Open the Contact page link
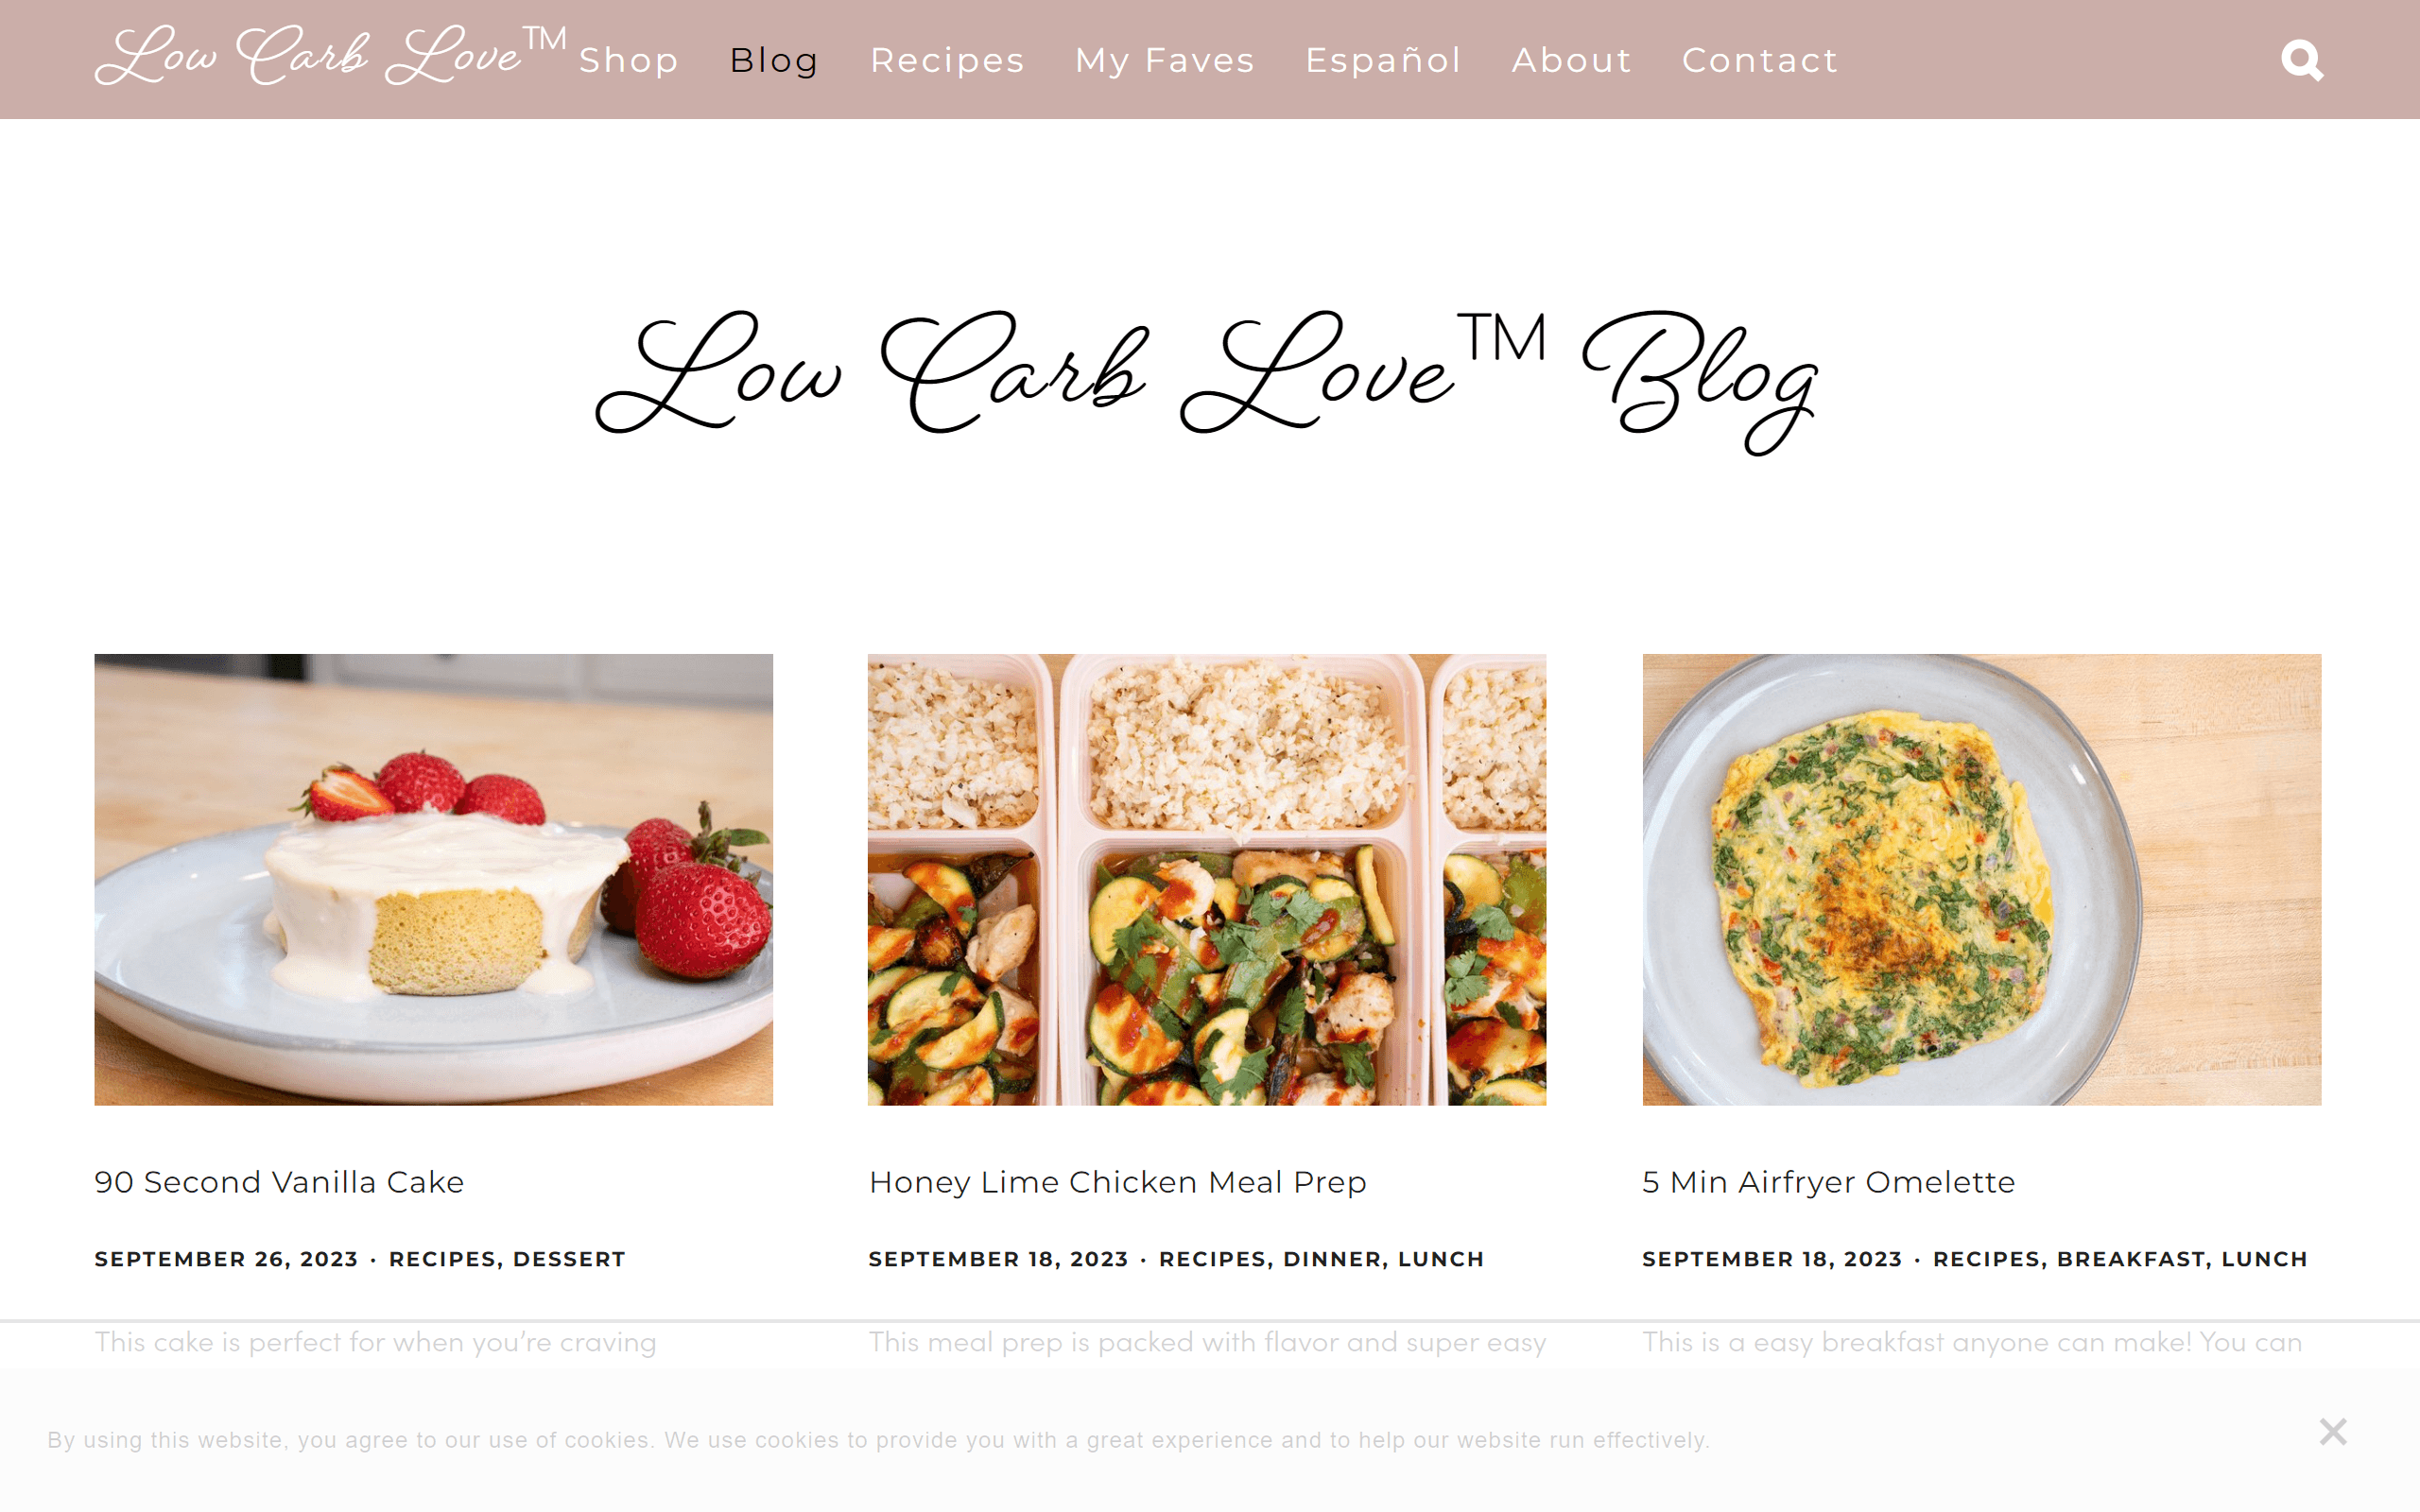The height and width of the screenshot is (1512, 2420). pyautogui.click(x=1760, y=60)
